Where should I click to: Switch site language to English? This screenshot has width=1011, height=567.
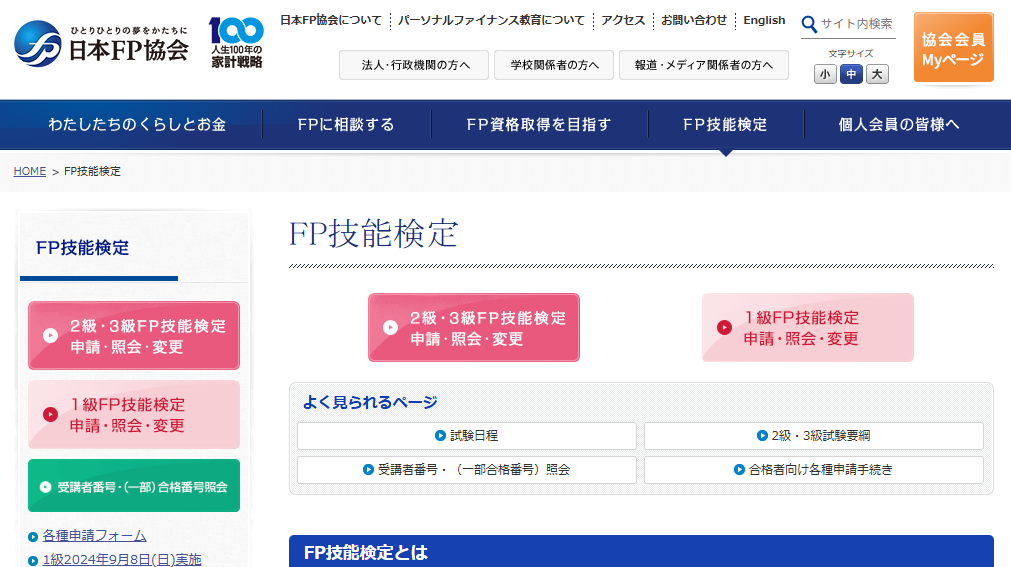pos(764,21)
